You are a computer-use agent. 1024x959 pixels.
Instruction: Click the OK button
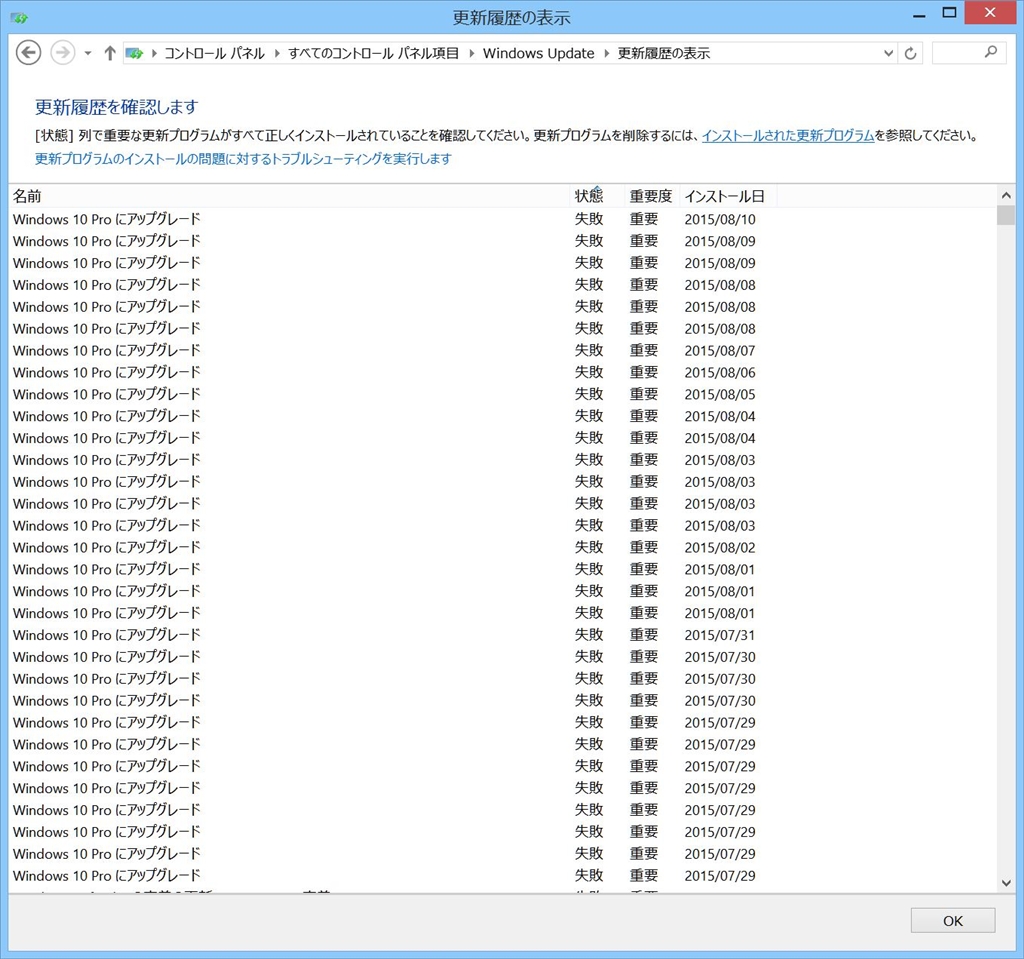[953, 920]
